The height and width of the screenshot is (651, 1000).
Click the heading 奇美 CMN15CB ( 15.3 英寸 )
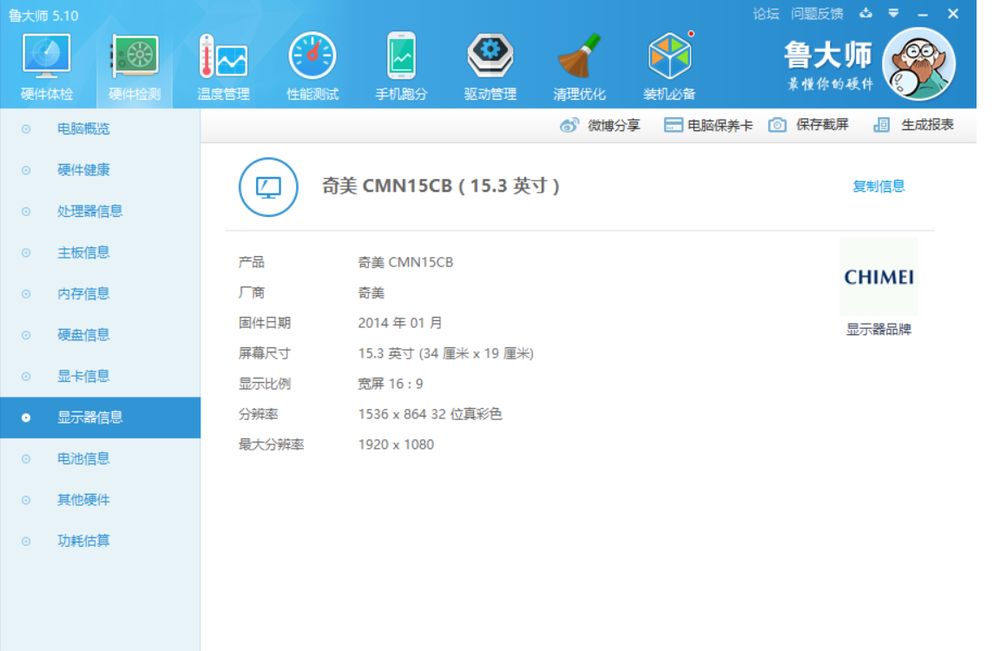[x=441, y=186]
